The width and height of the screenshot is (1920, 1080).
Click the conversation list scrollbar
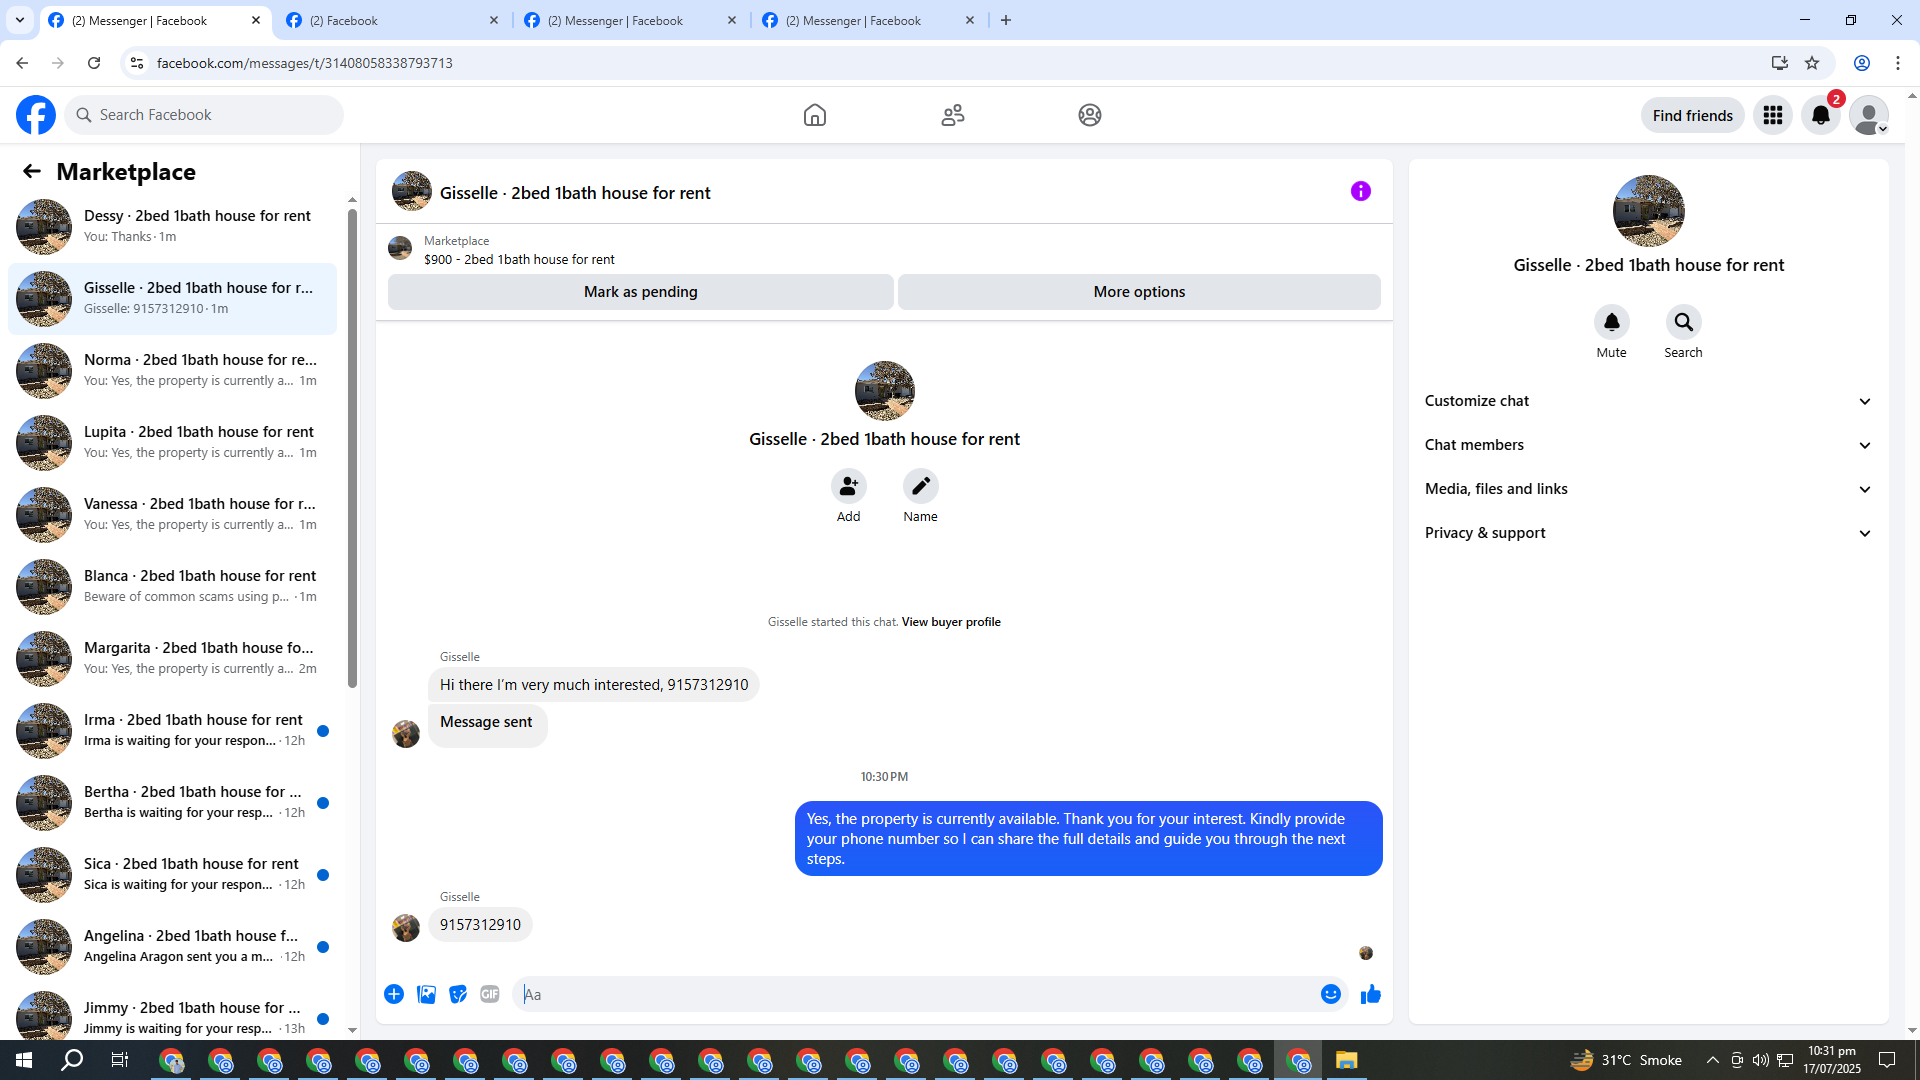click(x=352, y=448)
